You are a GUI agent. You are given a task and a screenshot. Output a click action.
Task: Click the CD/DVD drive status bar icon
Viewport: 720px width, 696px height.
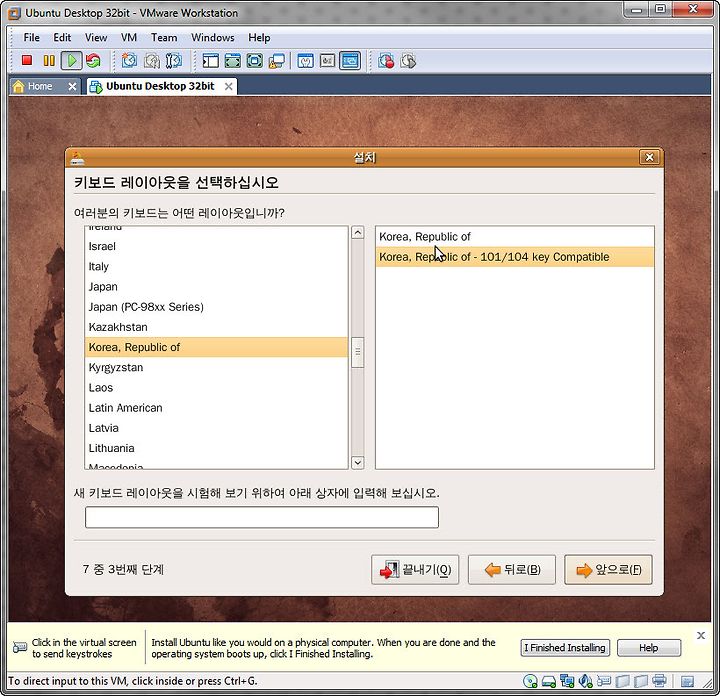(530, 681)
